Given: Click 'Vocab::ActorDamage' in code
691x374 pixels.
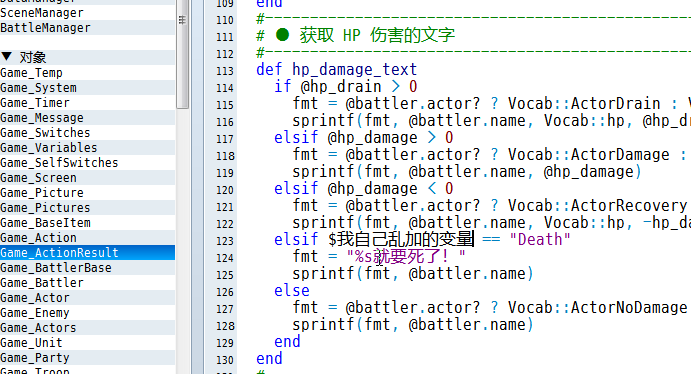Looking at the screenshot, I should coord(588,155).
